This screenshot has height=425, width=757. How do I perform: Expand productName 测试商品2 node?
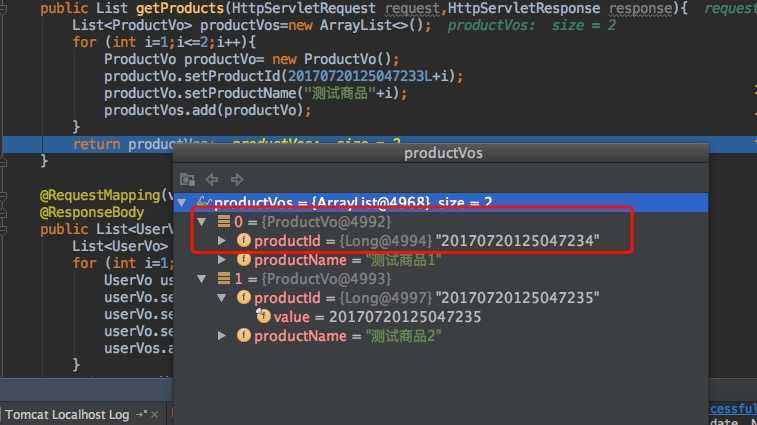click(x=222, y=336)
